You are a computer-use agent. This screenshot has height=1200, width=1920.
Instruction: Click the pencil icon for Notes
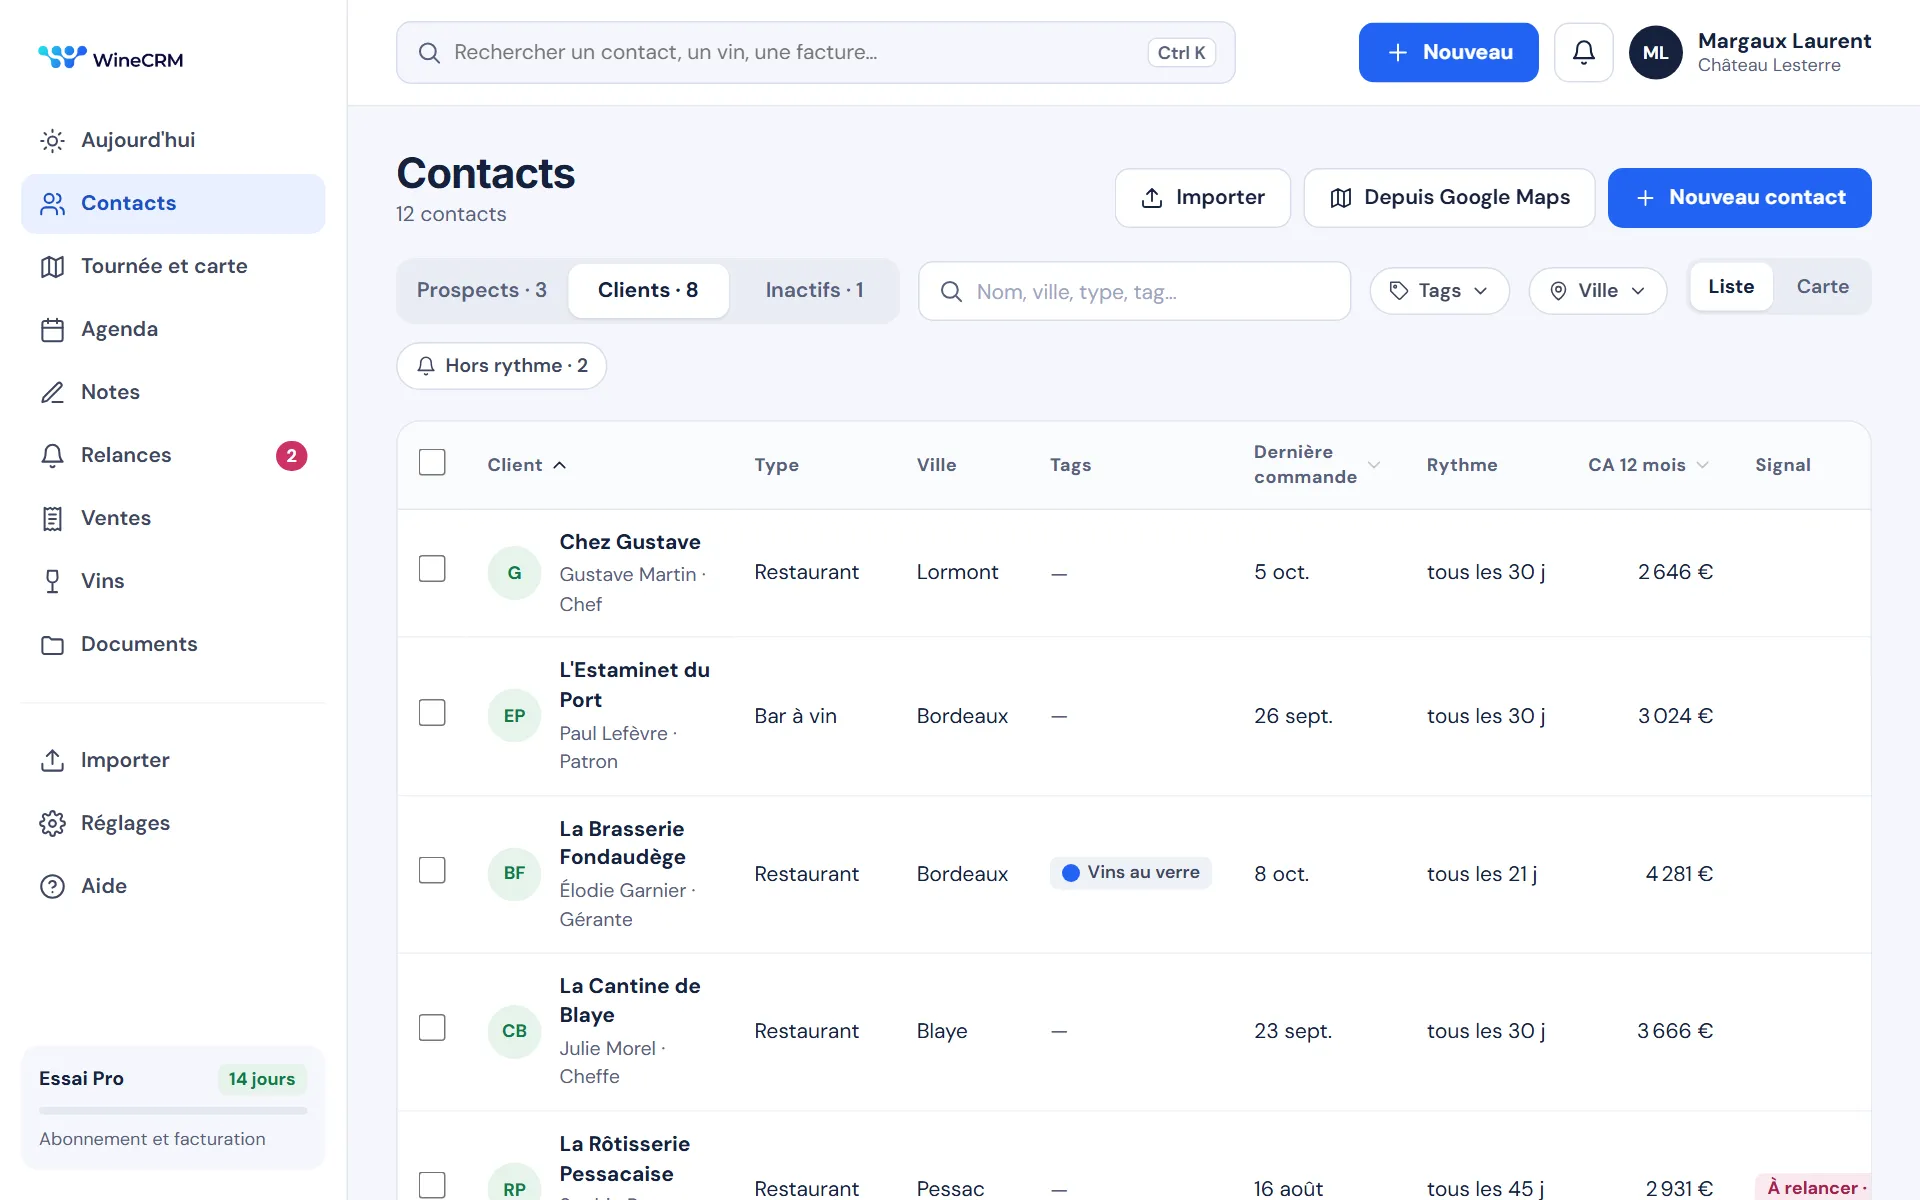coord(52,393)
